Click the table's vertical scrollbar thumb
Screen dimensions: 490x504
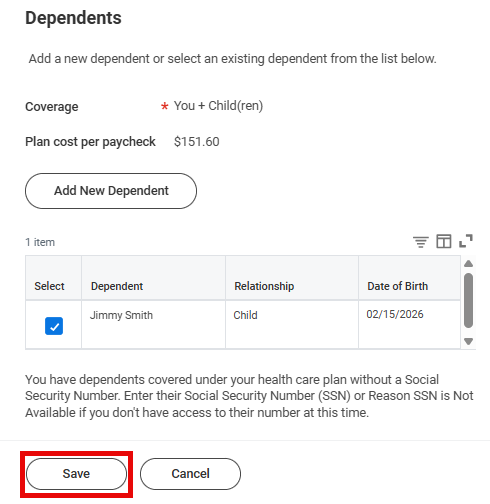point(468,300)
